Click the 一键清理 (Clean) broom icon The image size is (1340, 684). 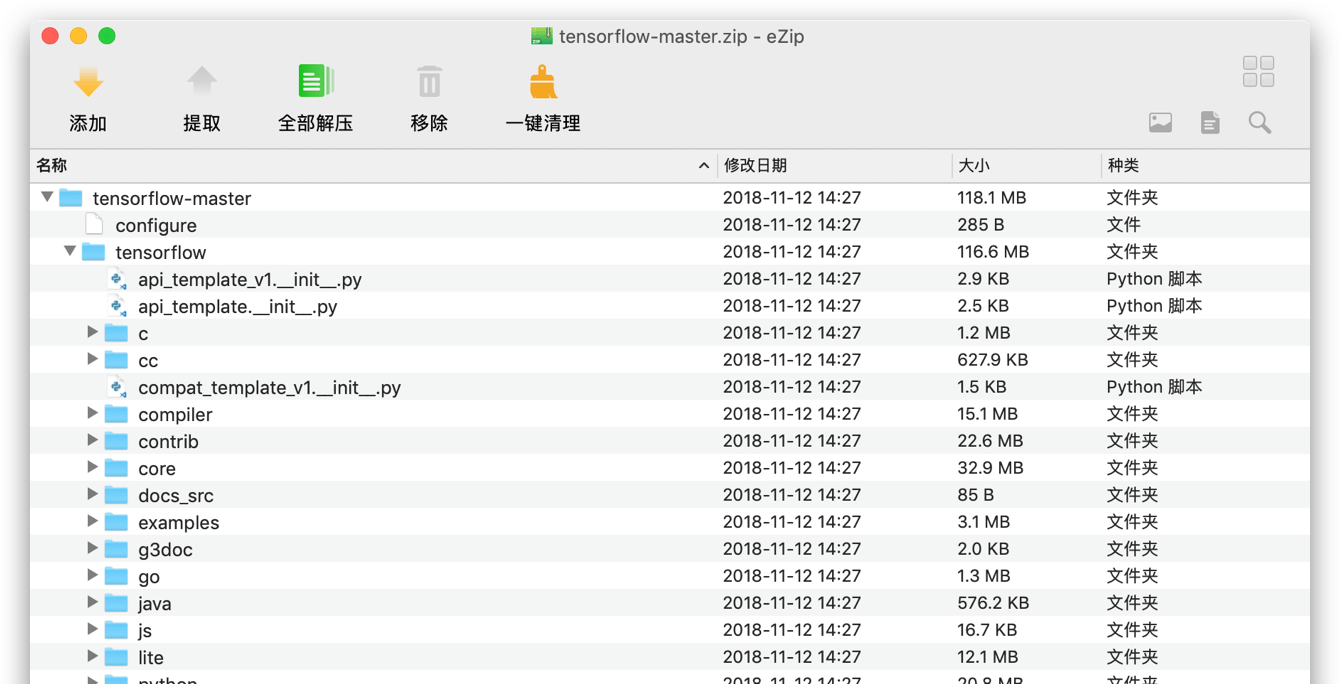point(543,82)
